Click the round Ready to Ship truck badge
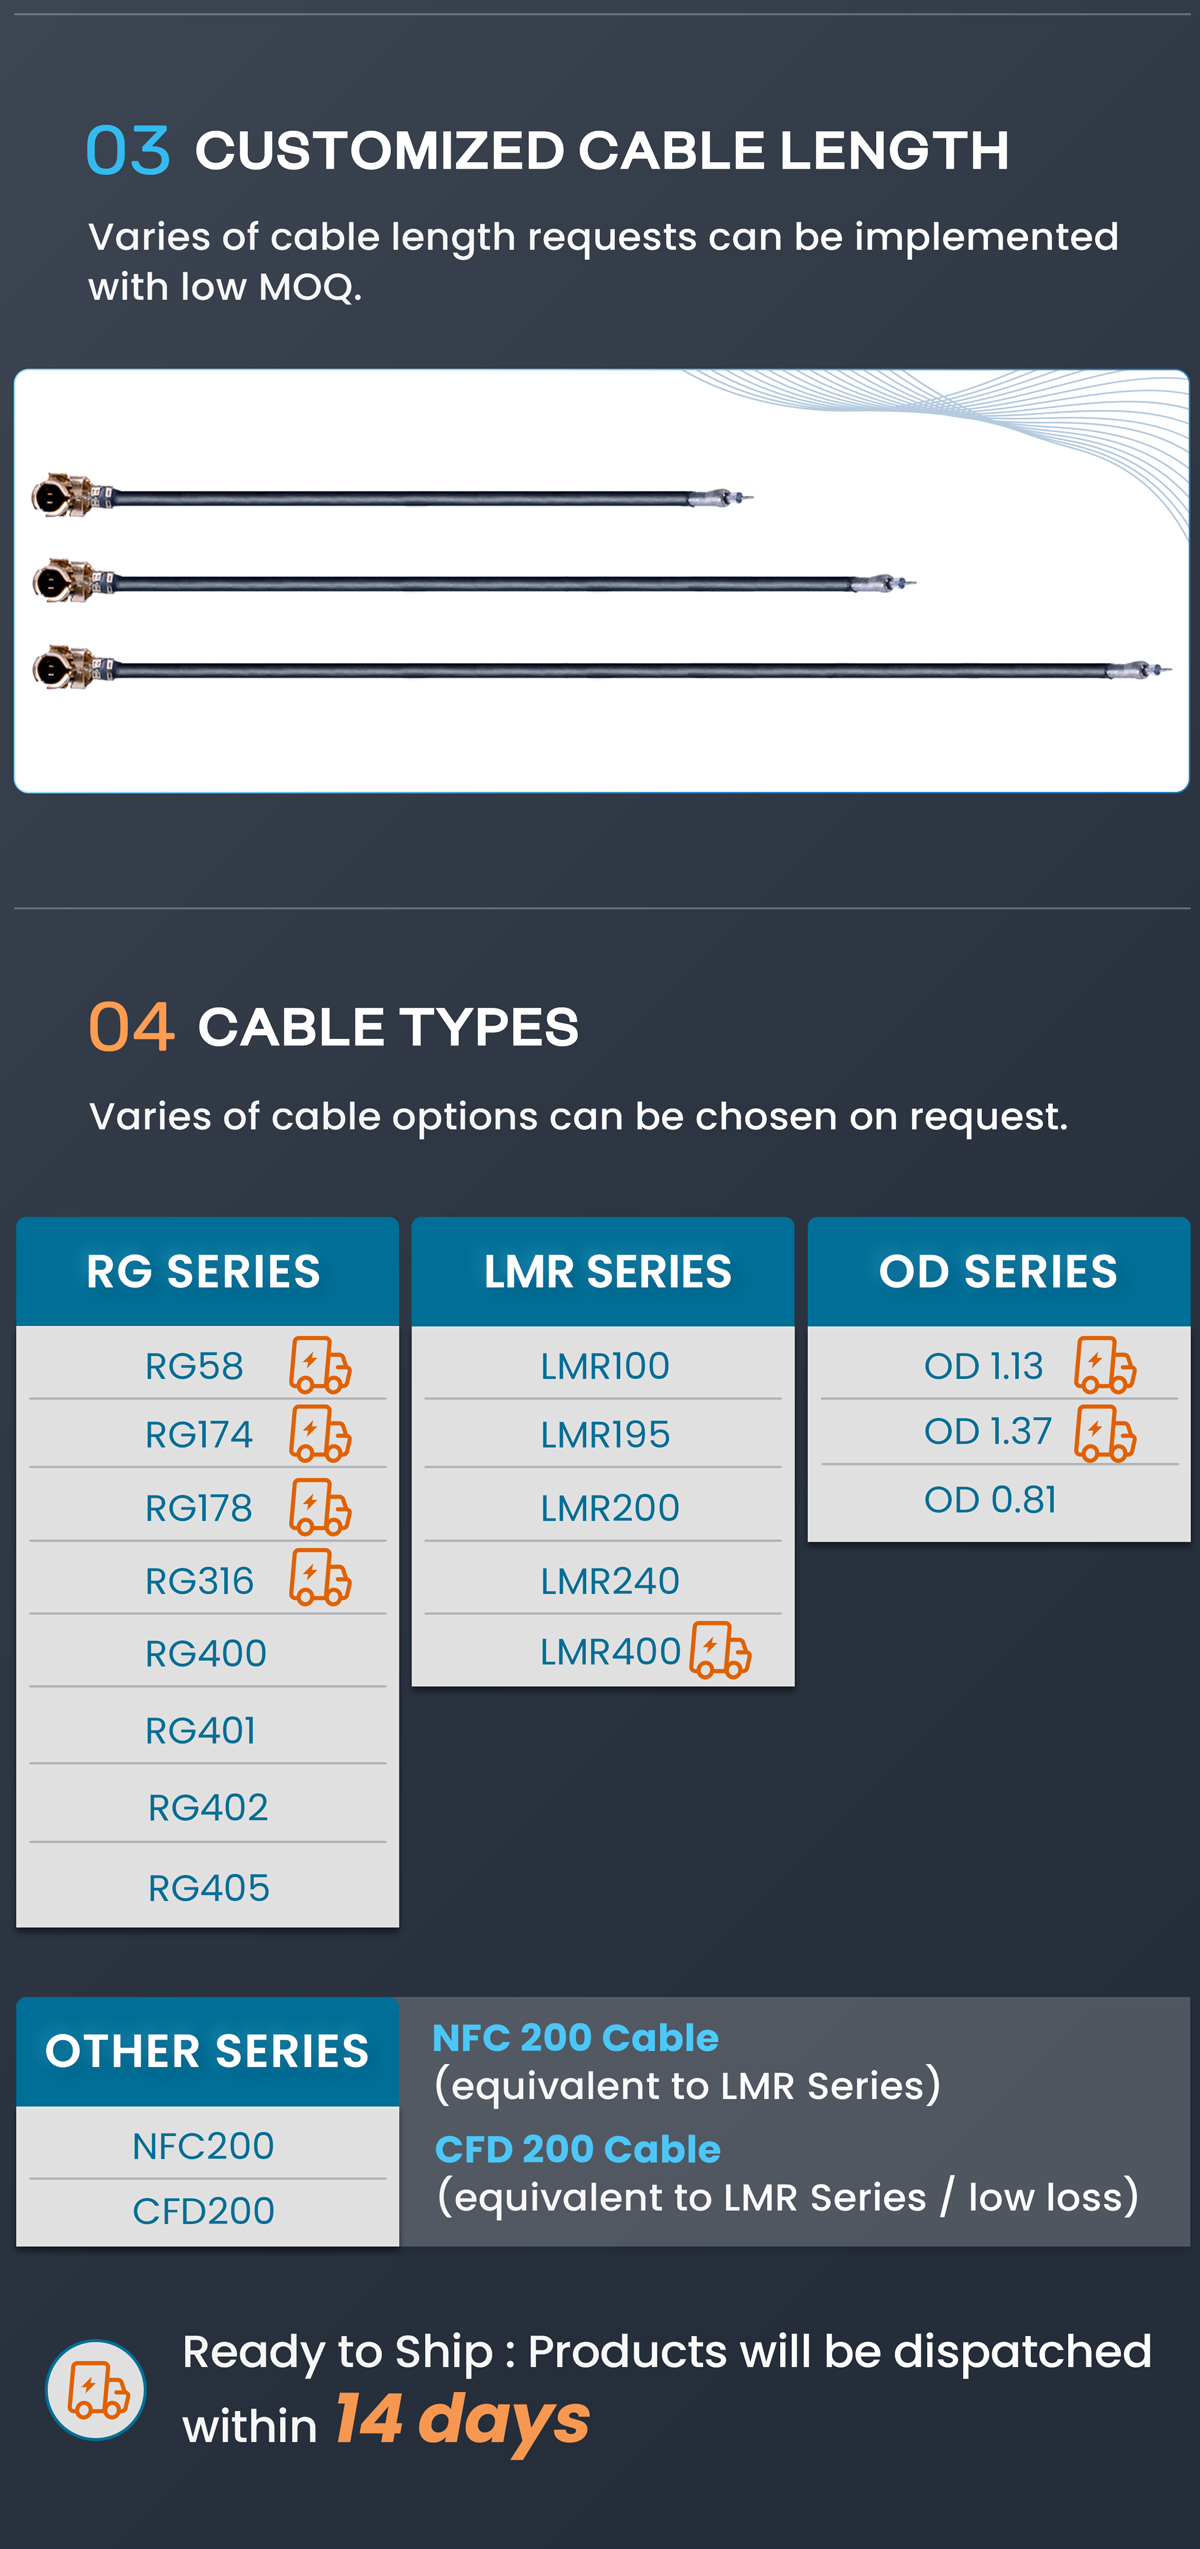This screenshot has width=1200, height=2549. point(96,2390)
